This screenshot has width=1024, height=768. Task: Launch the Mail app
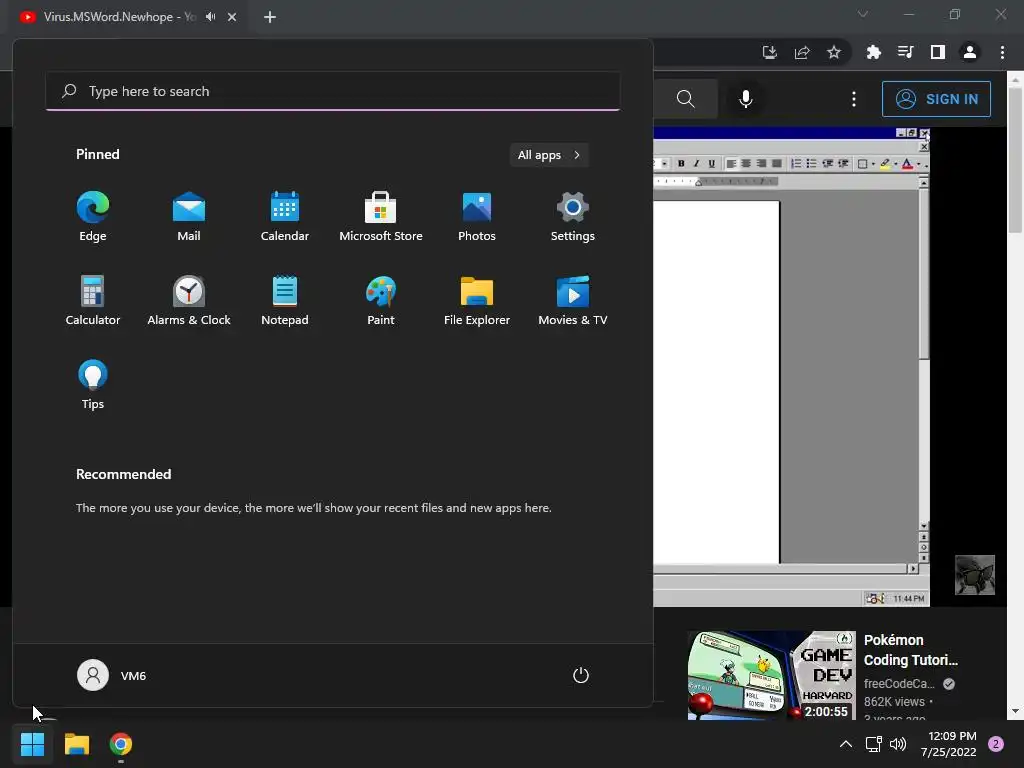pyautogui.click(x=189, y=217)
